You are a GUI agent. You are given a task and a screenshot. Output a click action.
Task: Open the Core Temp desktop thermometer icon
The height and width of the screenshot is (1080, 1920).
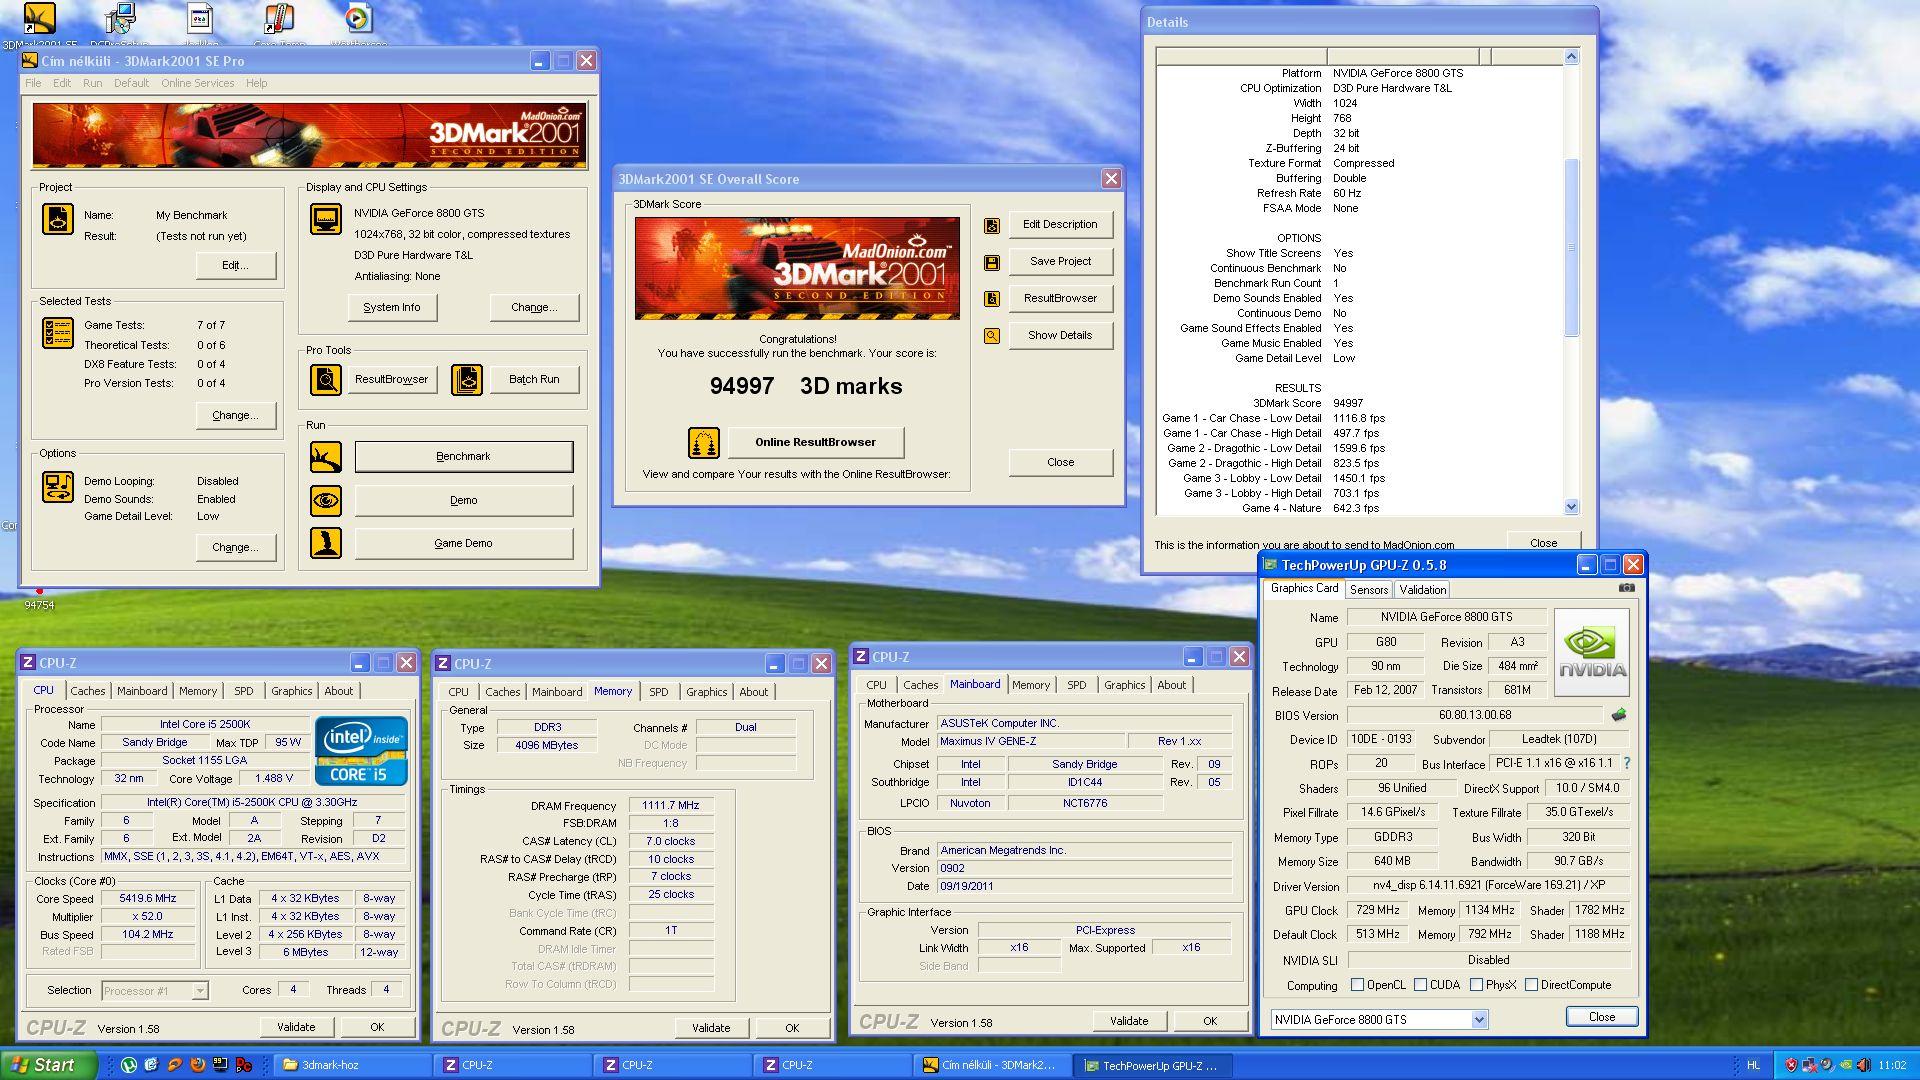279,24
